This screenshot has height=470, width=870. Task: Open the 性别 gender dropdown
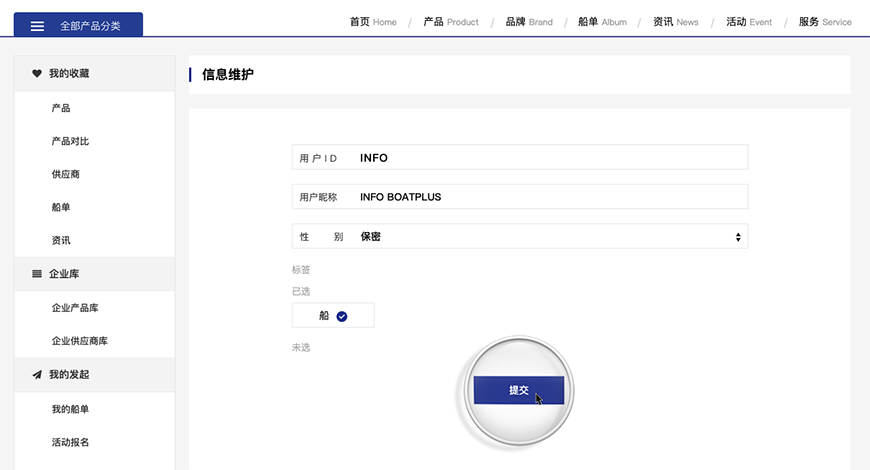click(x=519, y=237)
